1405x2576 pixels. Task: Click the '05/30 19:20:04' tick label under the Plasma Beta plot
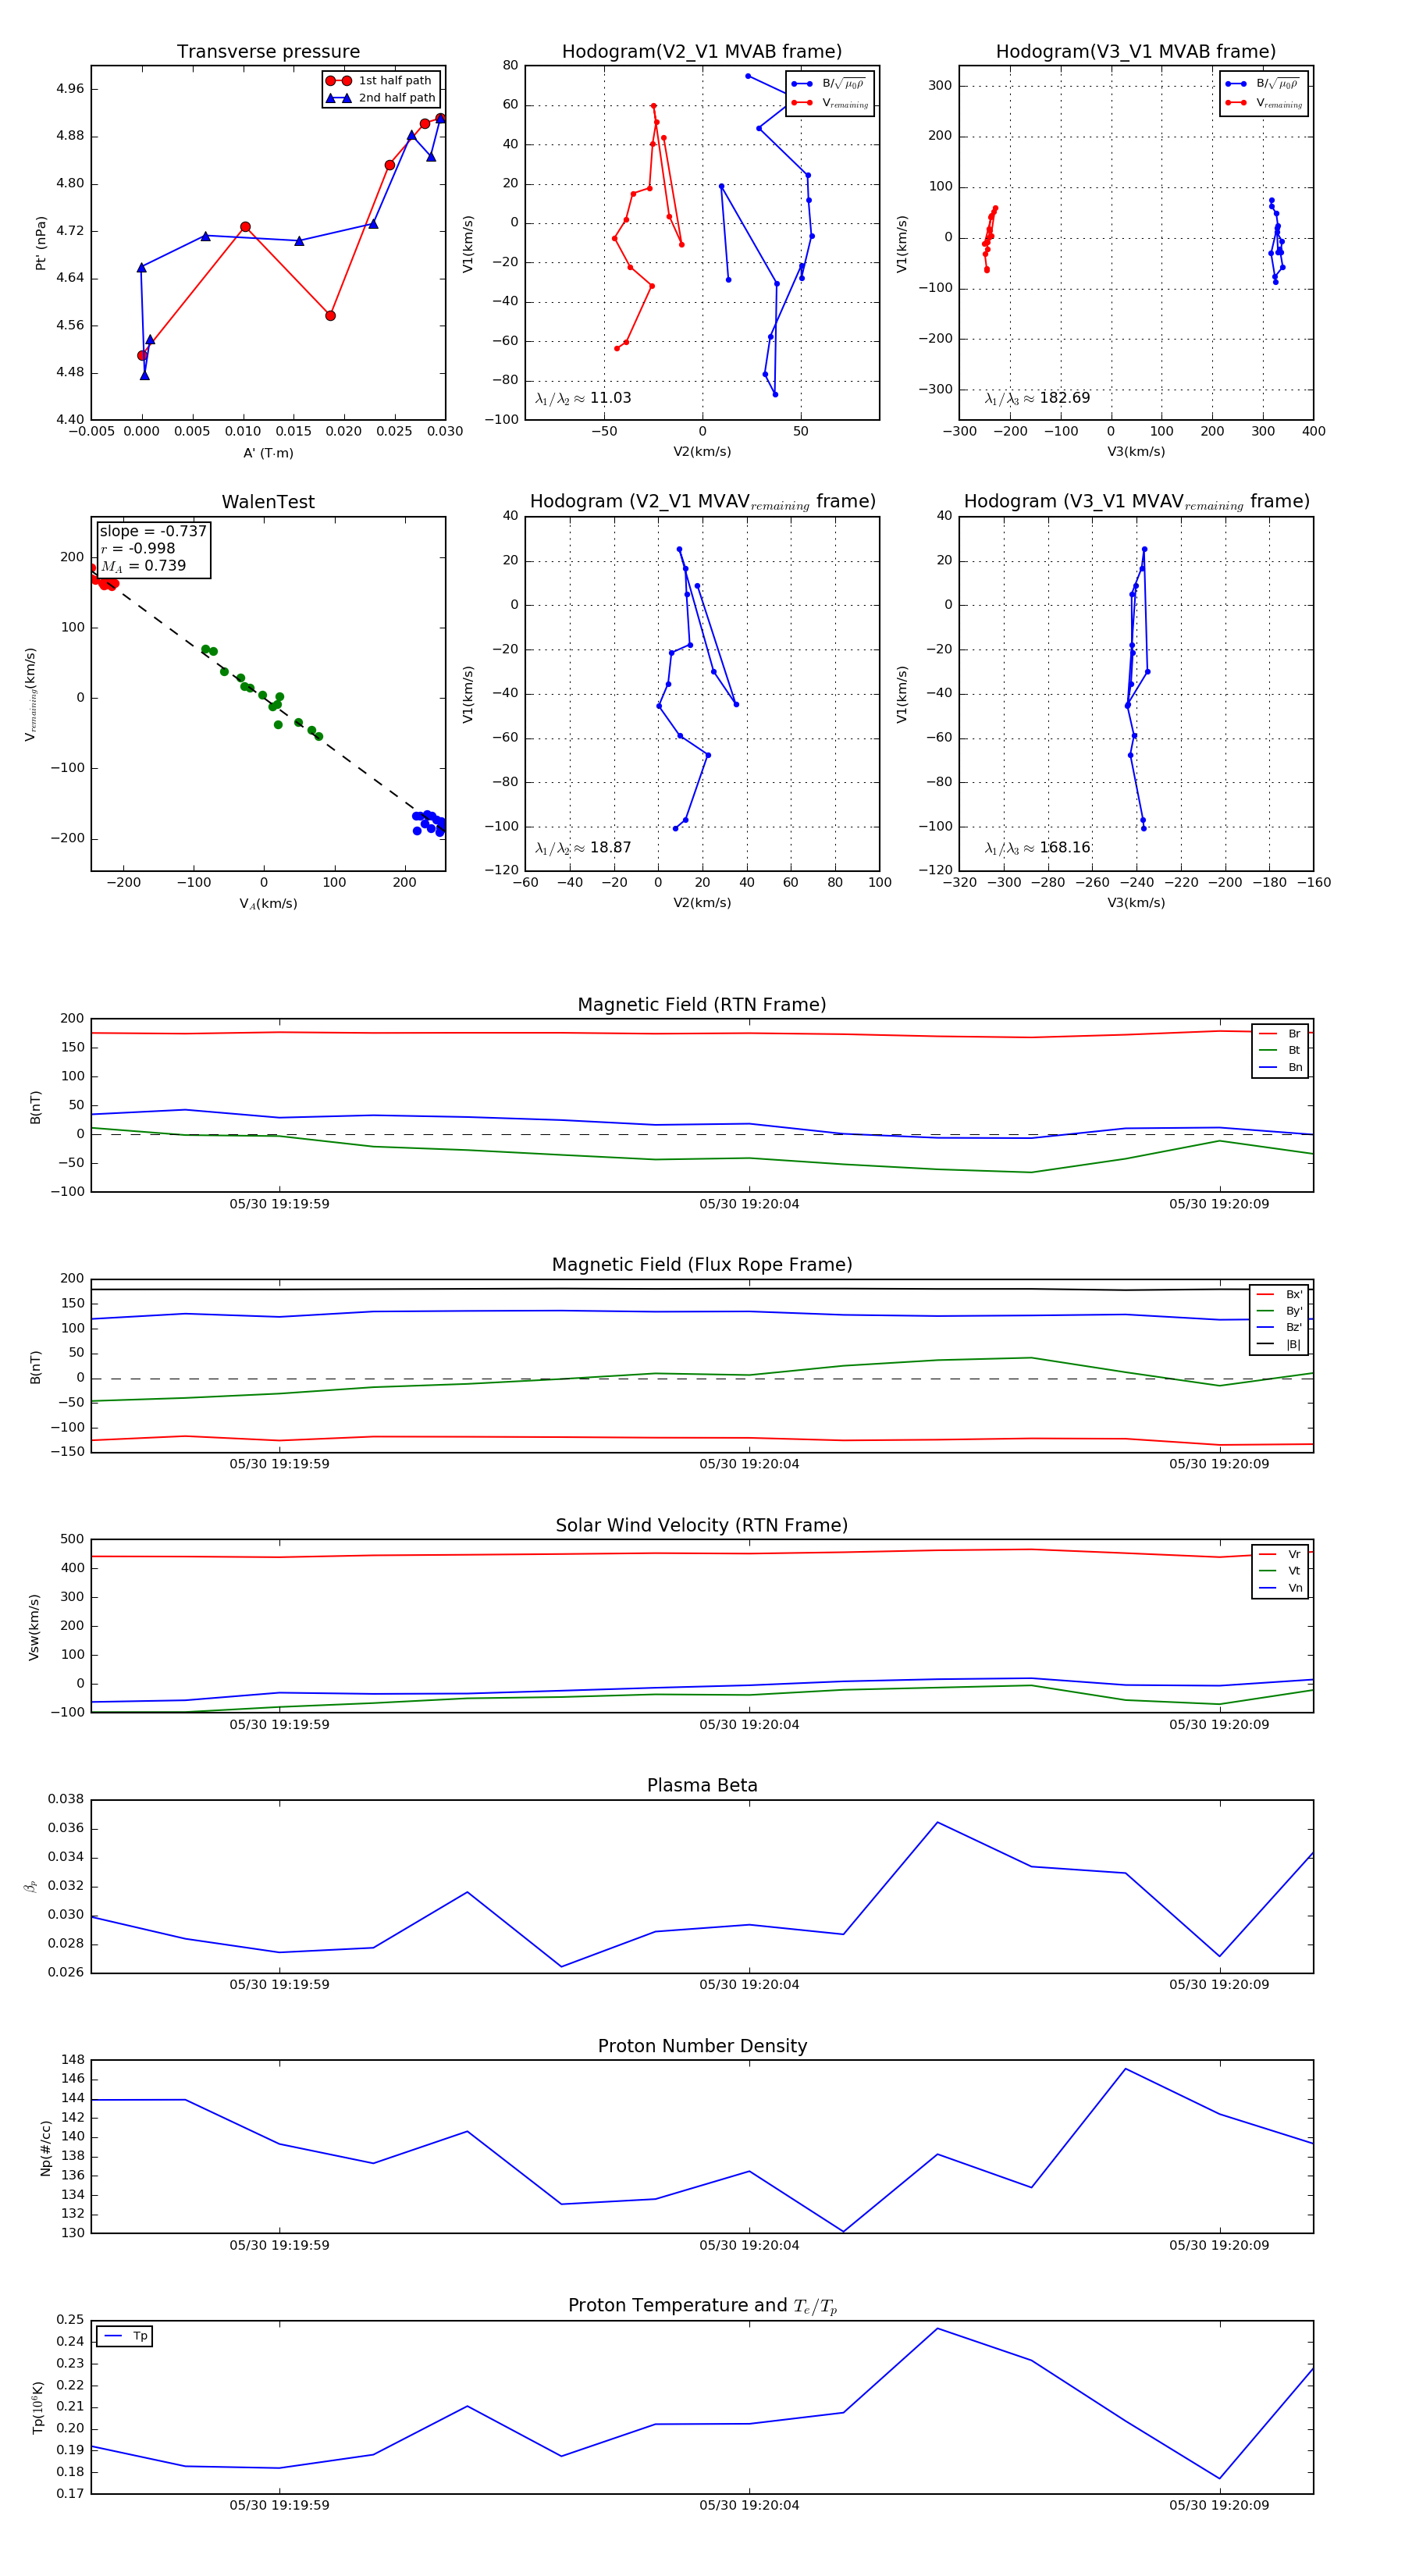(749, 1985)
